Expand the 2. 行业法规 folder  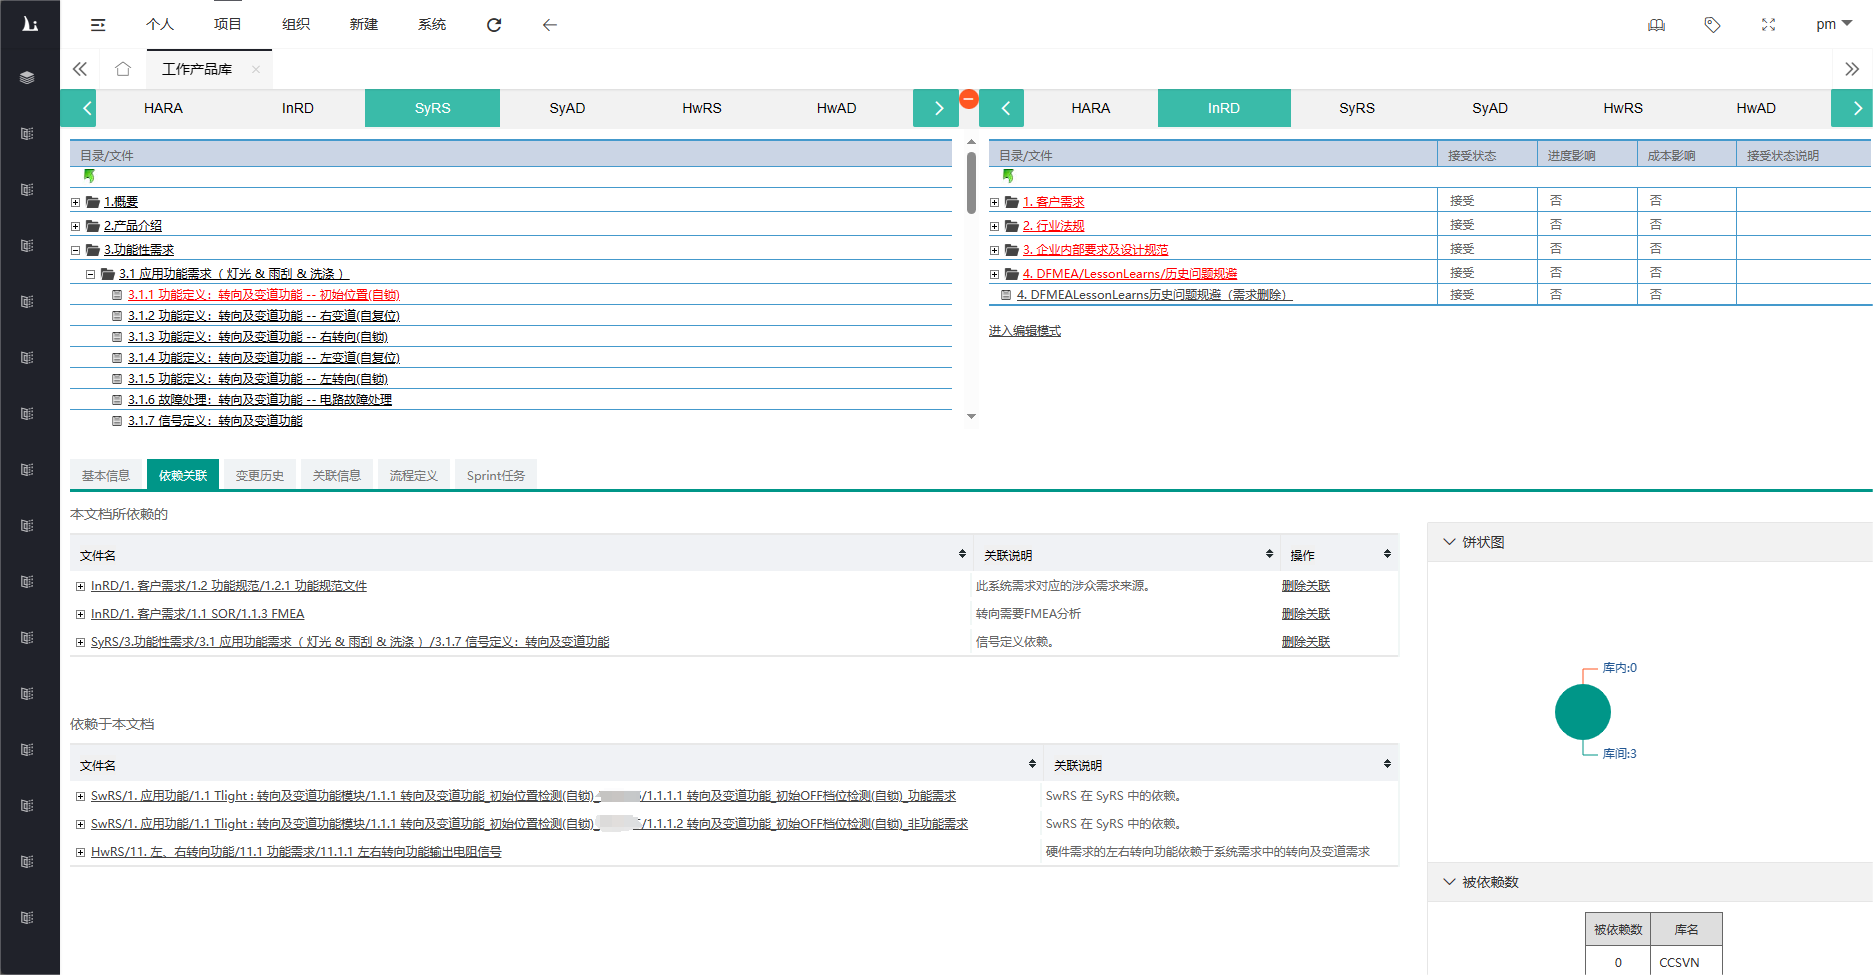[994, 226]
